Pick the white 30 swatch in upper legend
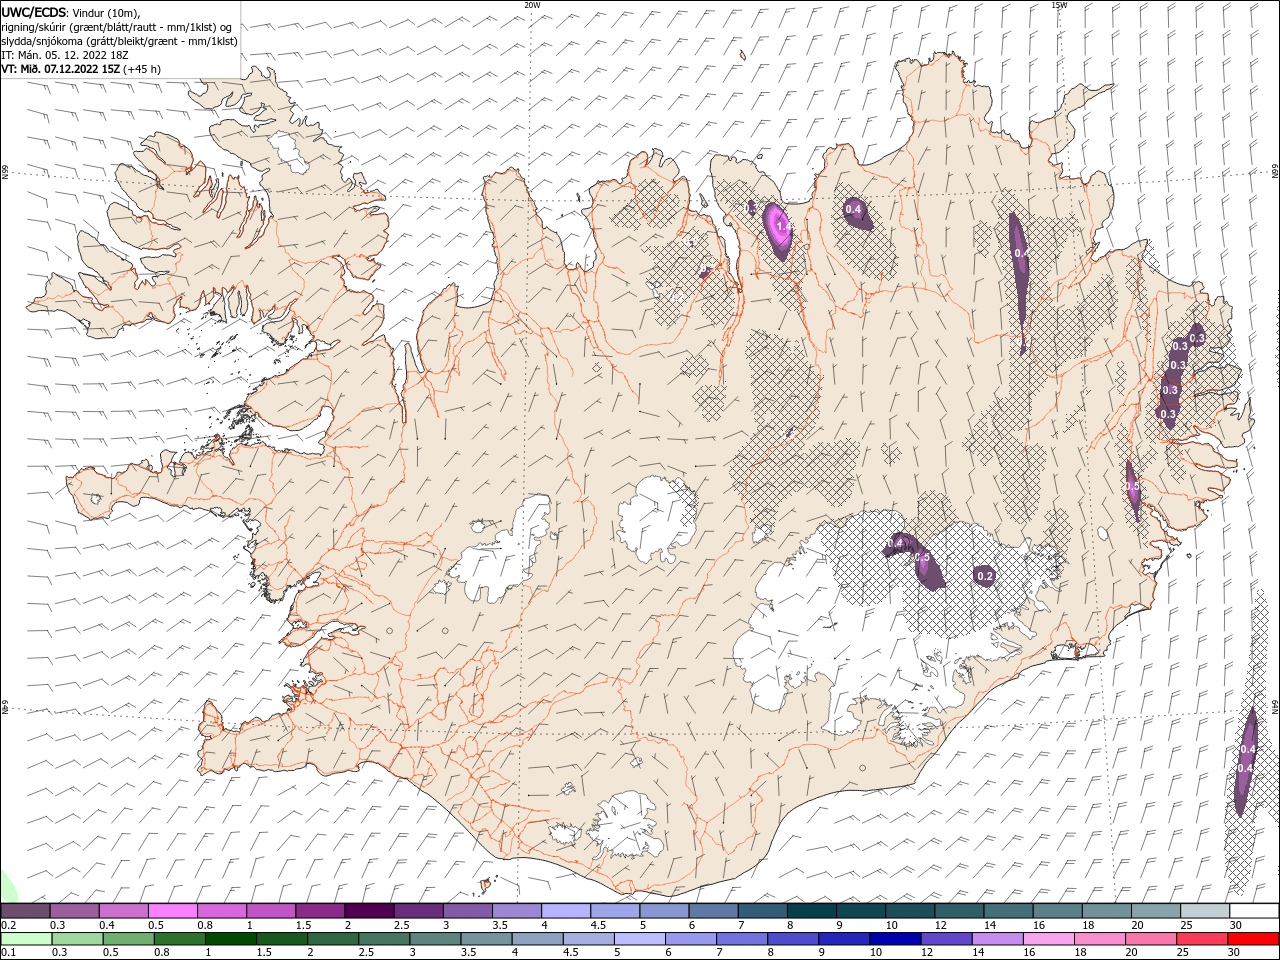Image resolution: width=1280 pixels, height=960 pixels. tap(1253, 911)
